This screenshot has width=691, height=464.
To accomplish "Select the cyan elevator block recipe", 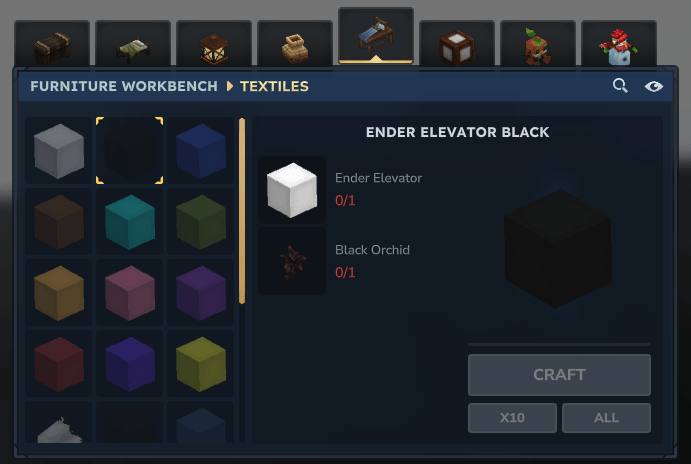I will [130, 222].
